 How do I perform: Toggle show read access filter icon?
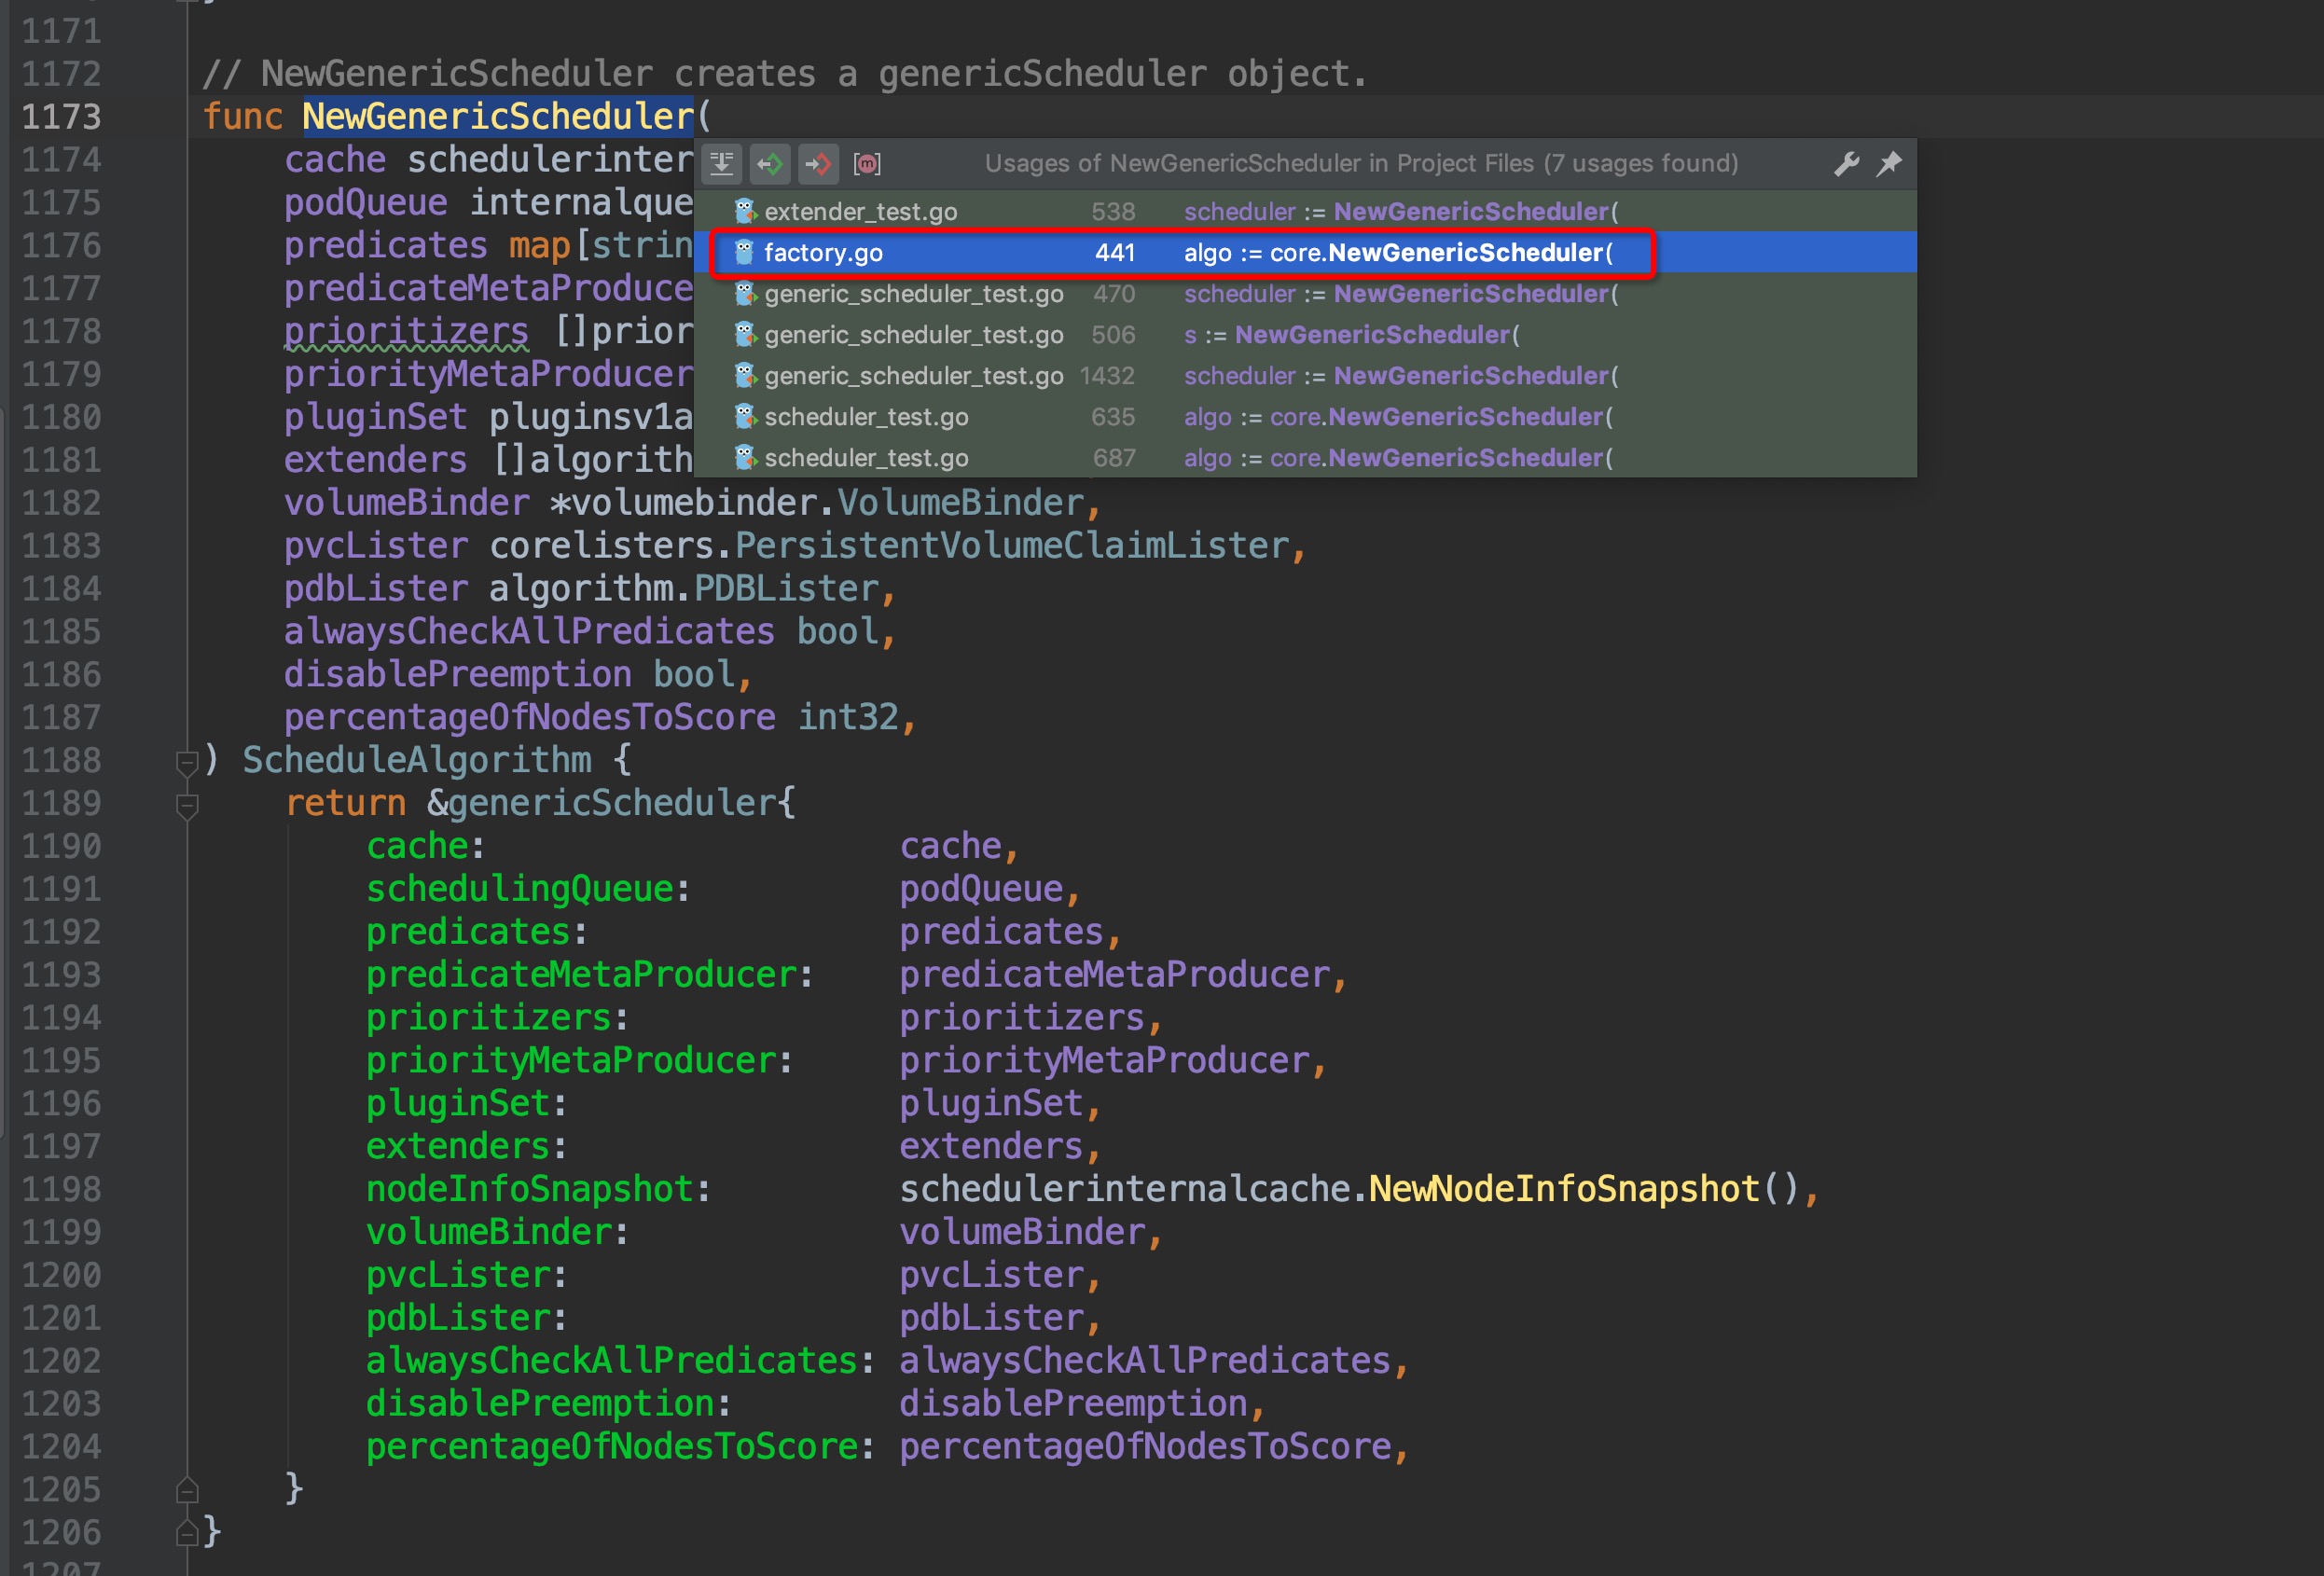pyautogui.click(x=770, y=163)
